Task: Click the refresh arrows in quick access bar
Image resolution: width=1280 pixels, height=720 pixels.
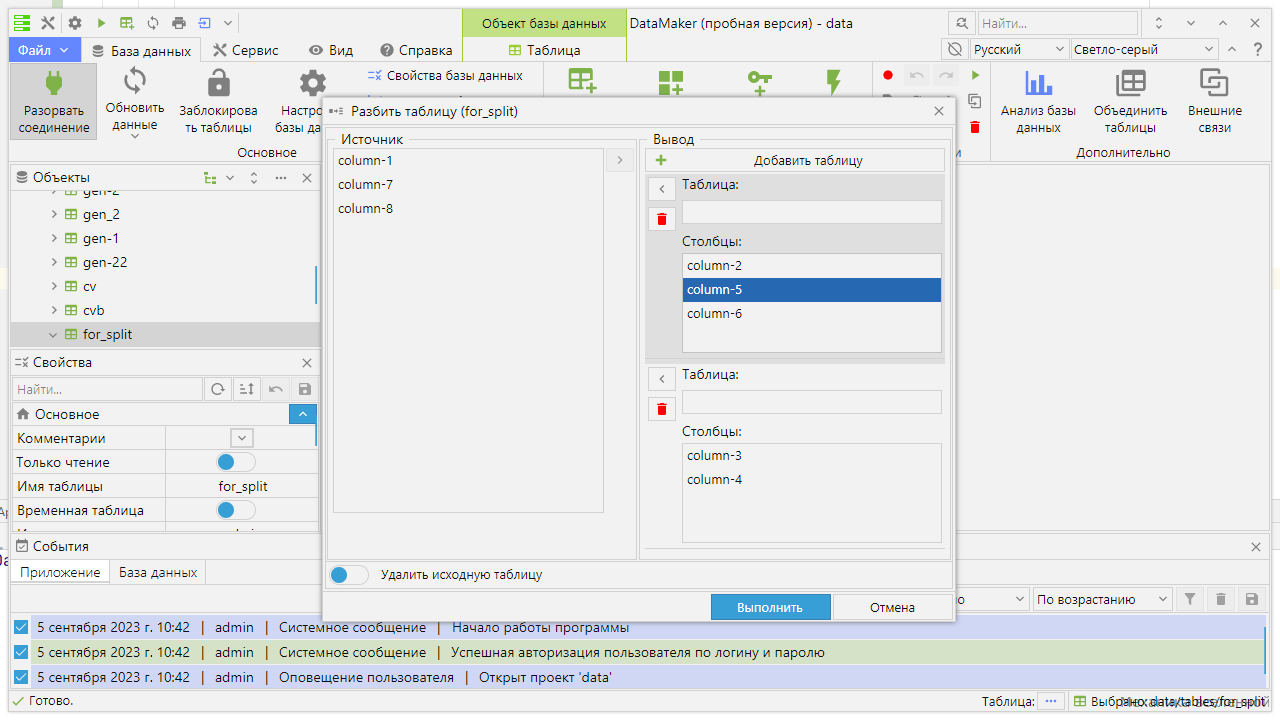Action: click(153, 22)
